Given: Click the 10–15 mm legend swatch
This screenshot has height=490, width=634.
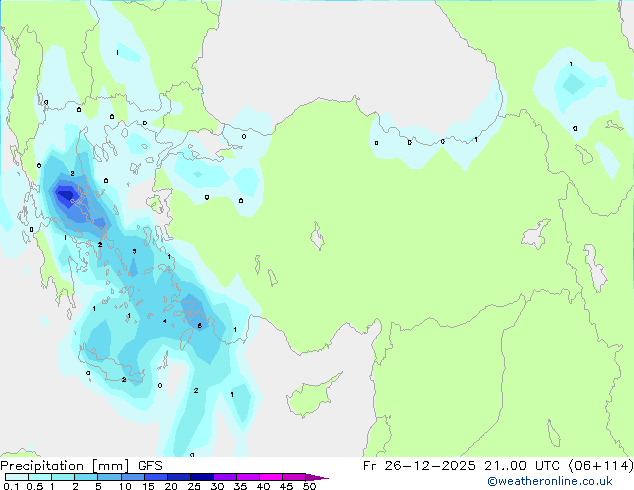Looking at the screenshot, I should pos(133,477).
